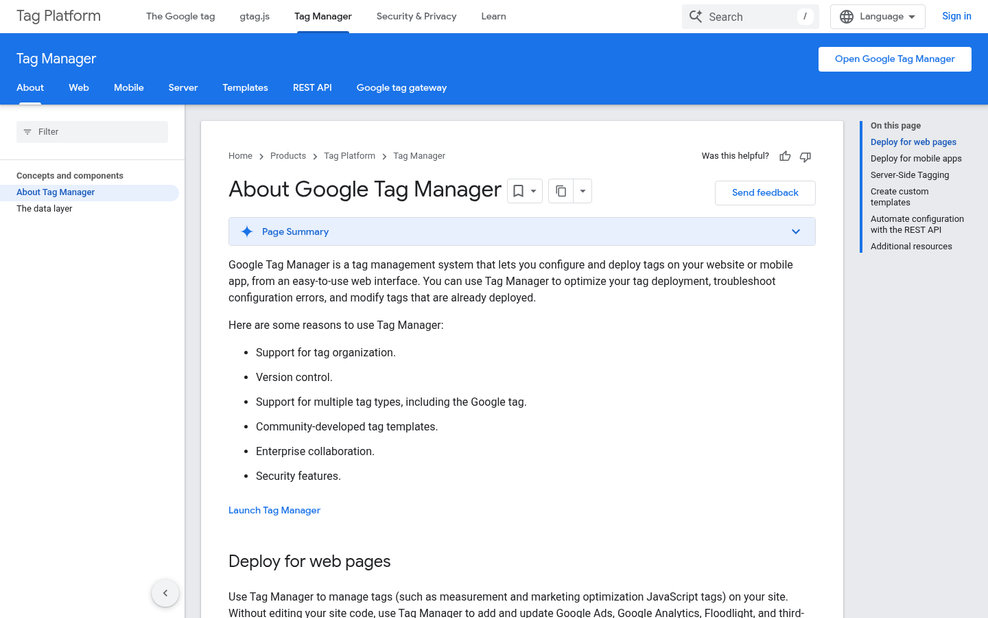Viewport: 988px width, 618px height.
Task: Open Learn top menu item
Action: click(x=493, y=16)
